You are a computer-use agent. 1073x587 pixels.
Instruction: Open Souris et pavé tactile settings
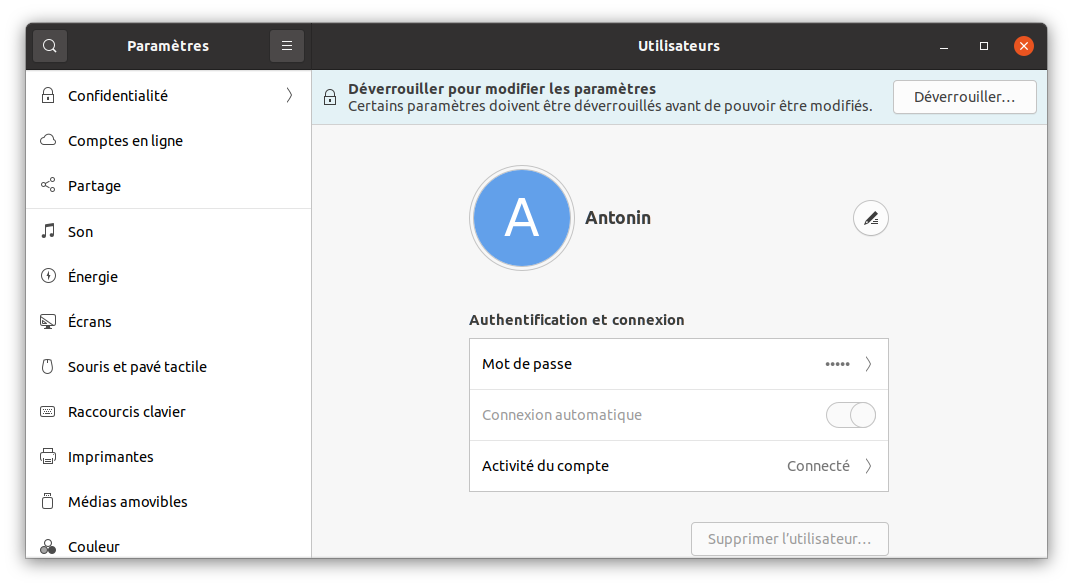(137, 367)
